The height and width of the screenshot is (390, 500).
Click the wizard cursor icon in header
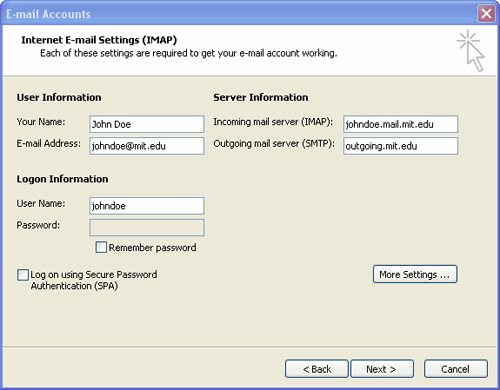point(471,51)
